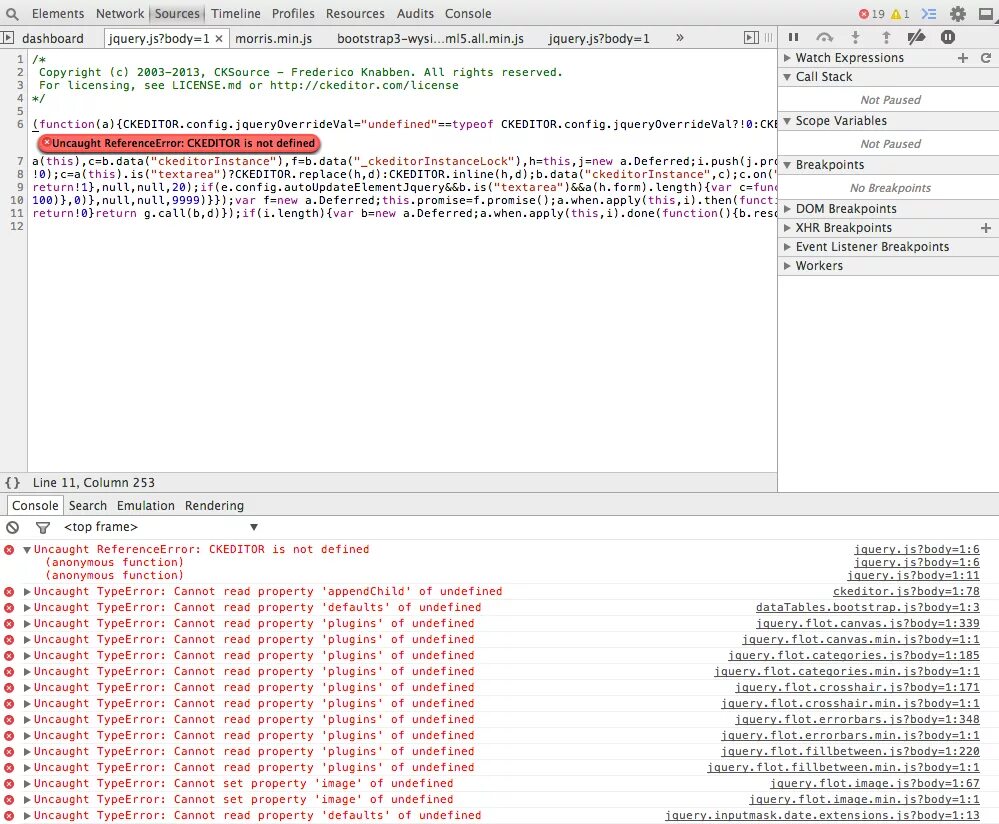Close the active jquery.js?body=1 tab
999x824 pixels.
click(x=219, y=39)
